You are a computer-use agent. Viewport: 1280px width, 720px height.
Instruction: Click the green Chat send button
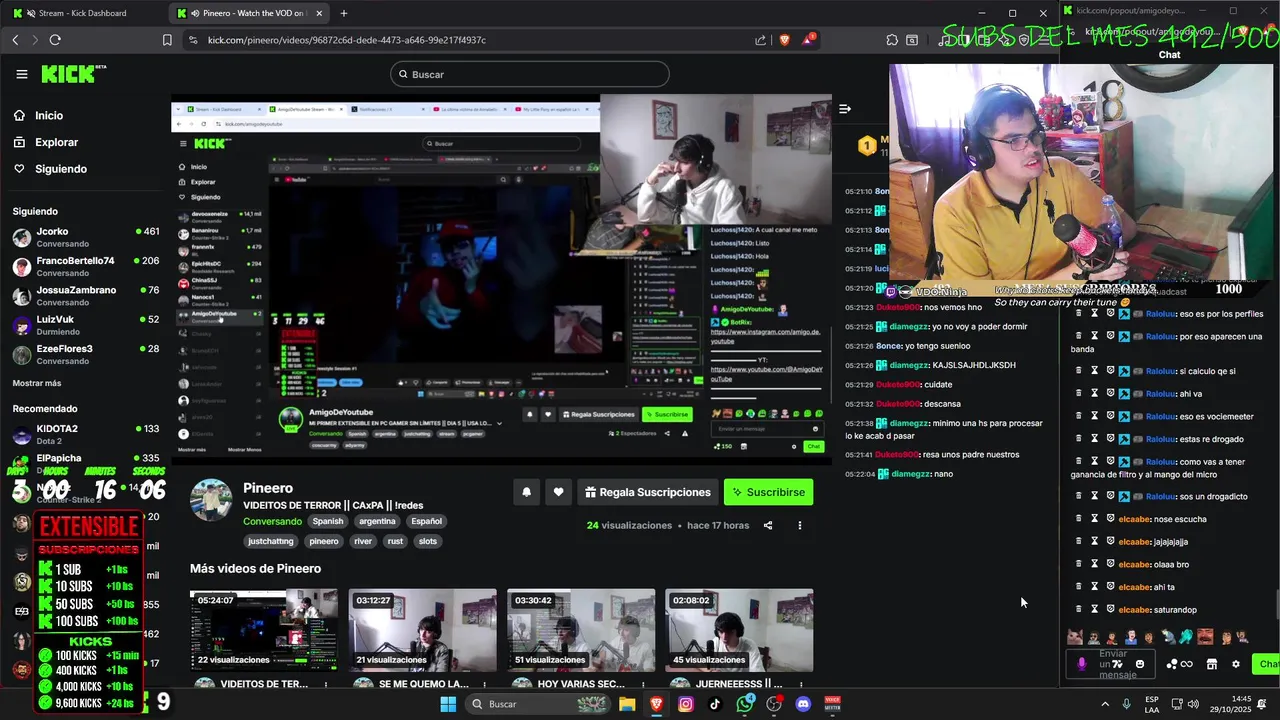coord(1268,664)
